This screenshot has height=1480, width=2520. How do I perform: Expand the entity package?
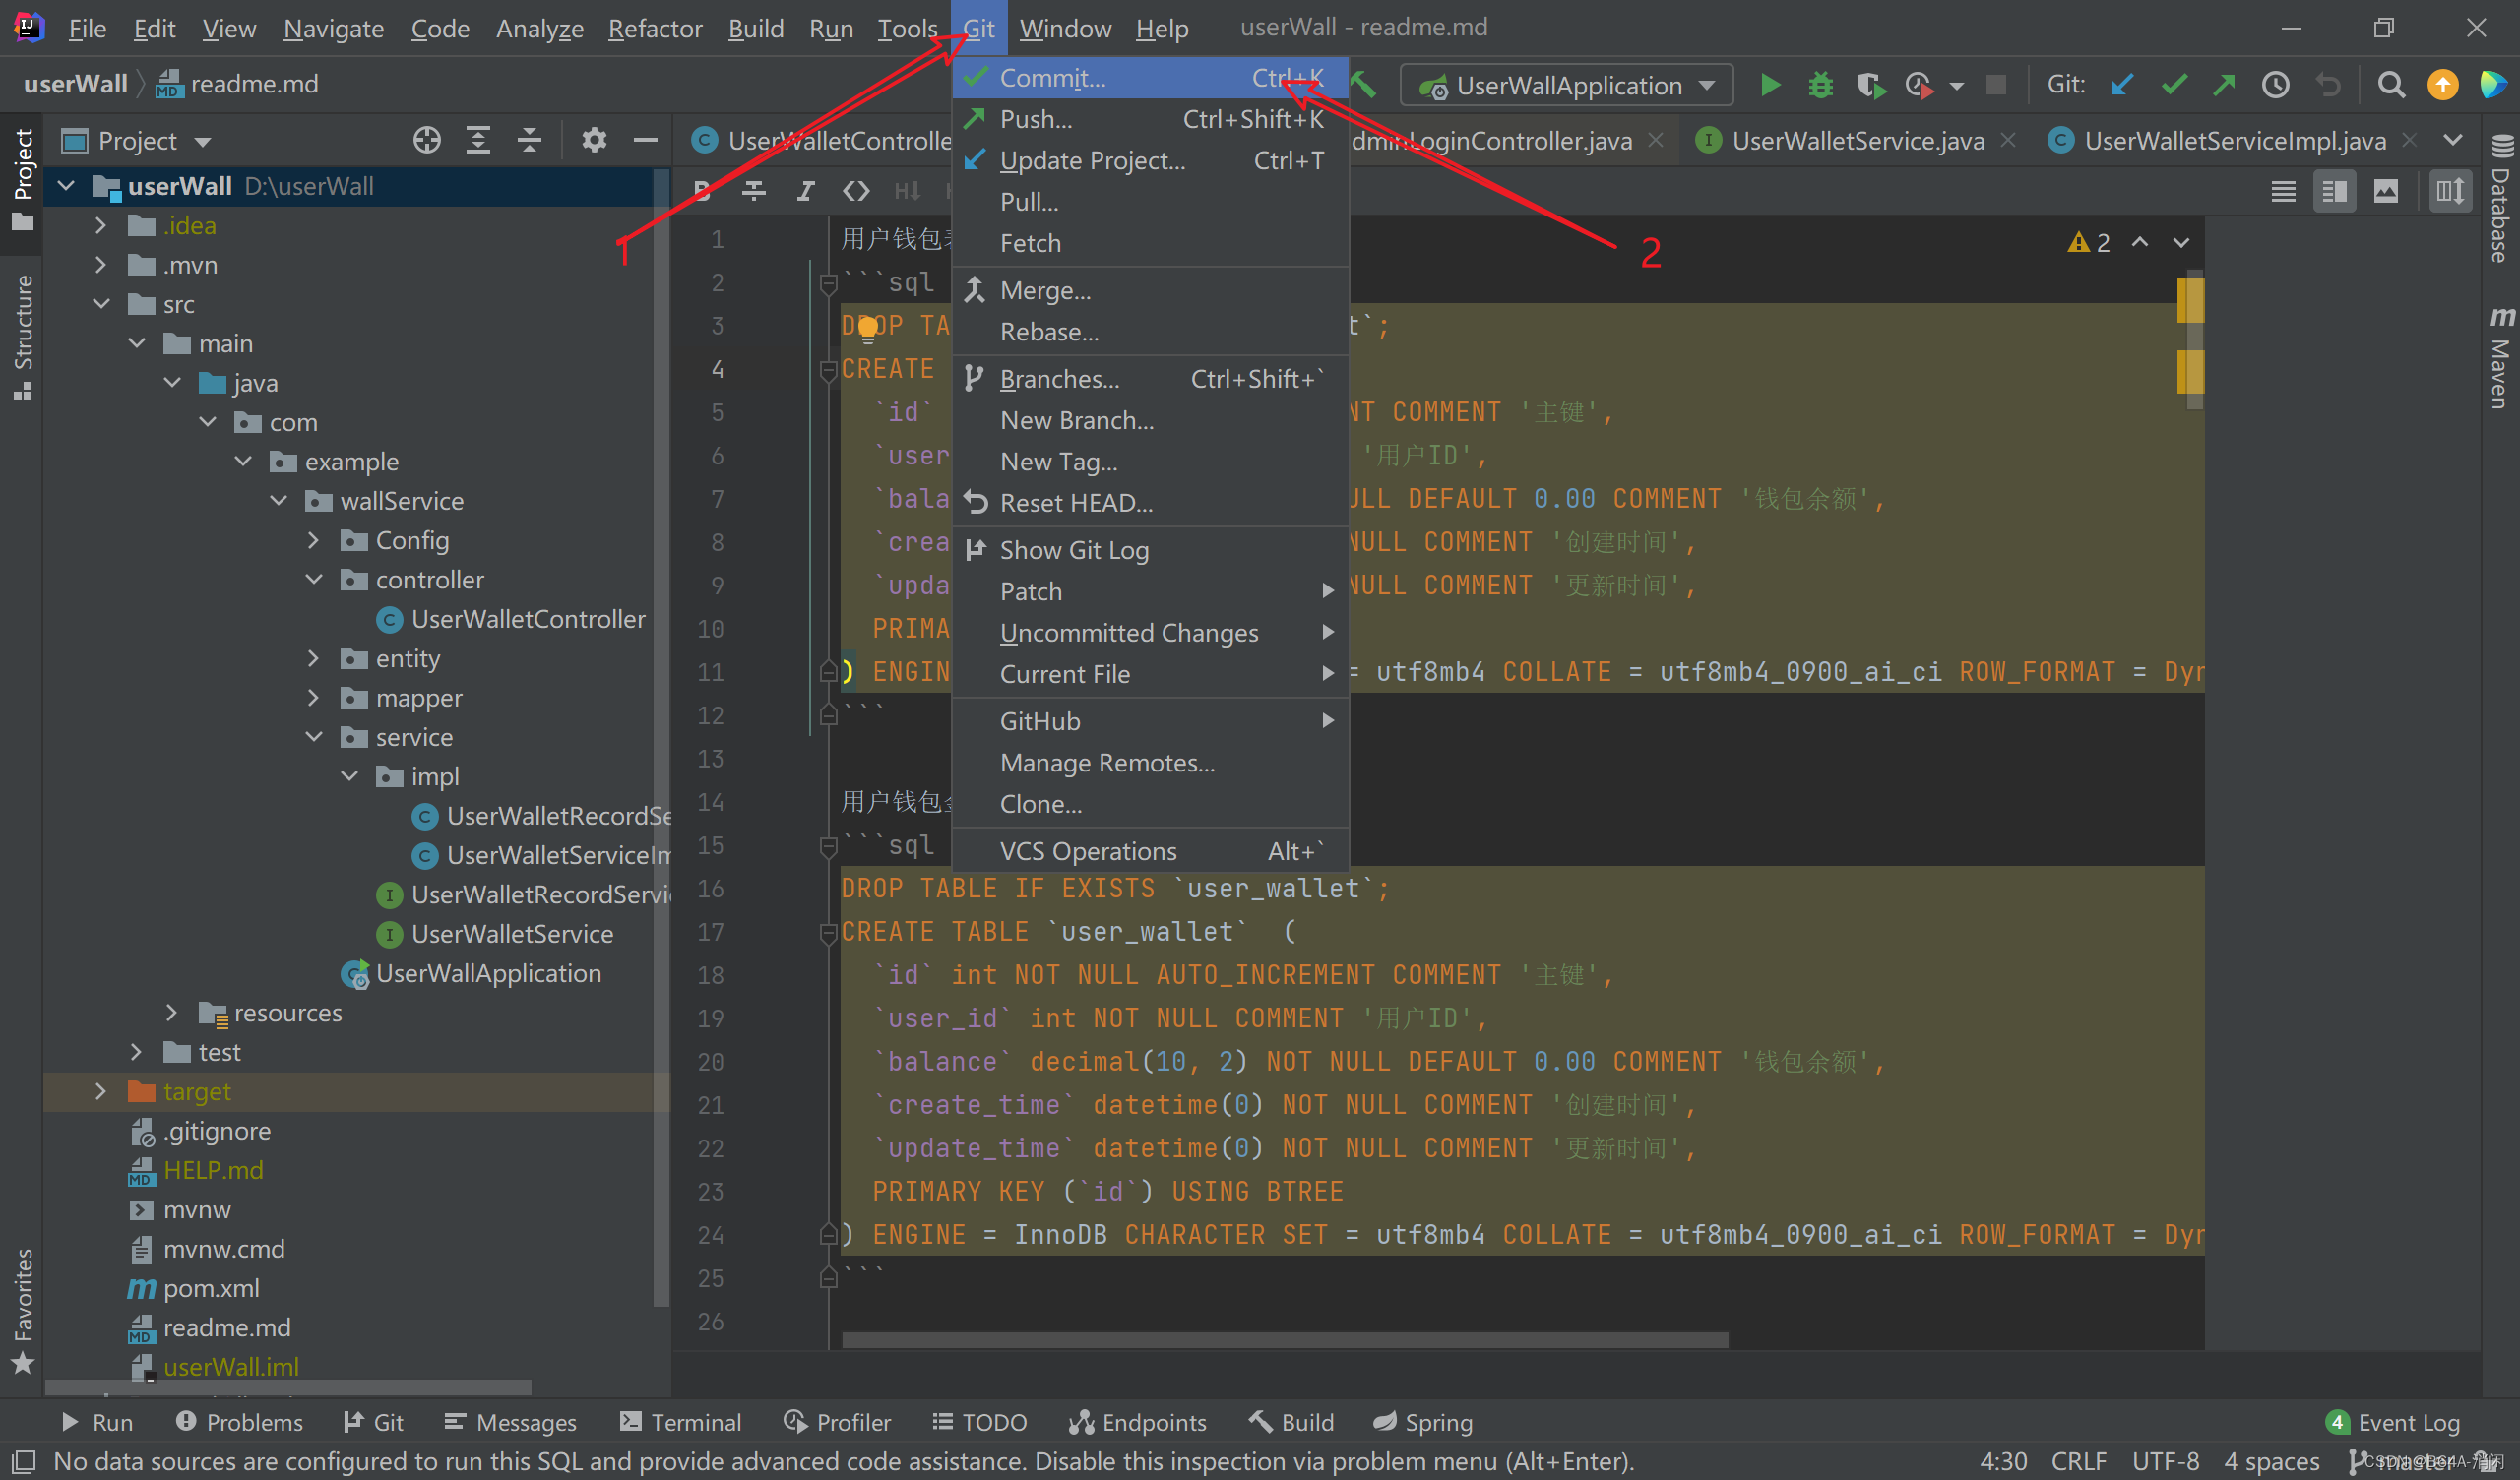(313, 658)
